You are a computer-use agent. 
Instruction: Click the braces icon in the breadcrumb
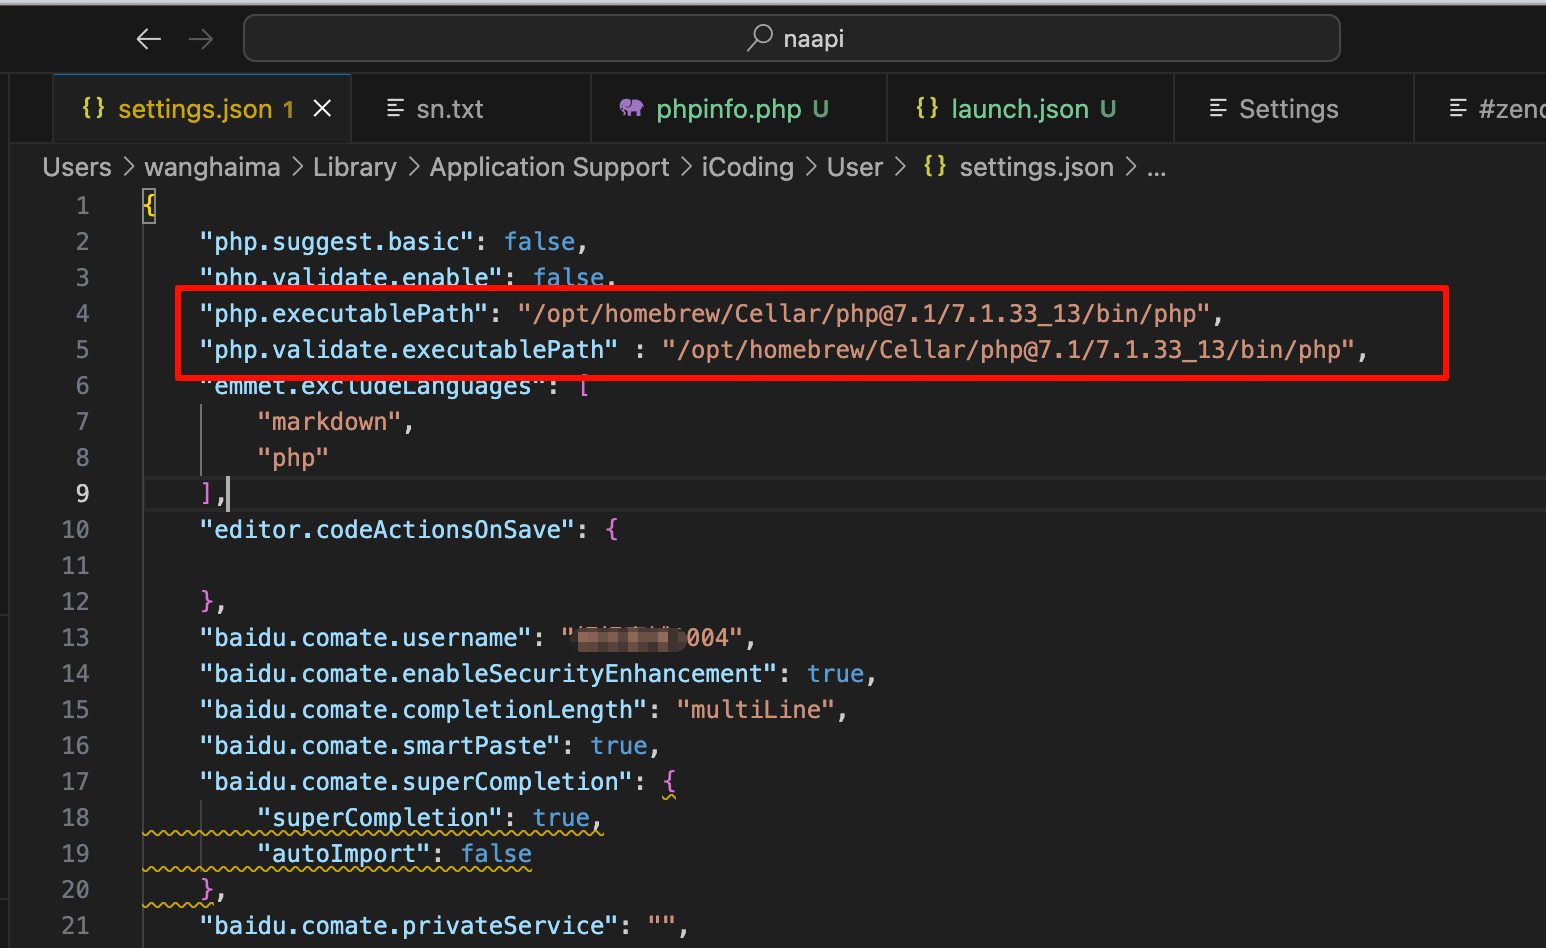tap(935, 166)
